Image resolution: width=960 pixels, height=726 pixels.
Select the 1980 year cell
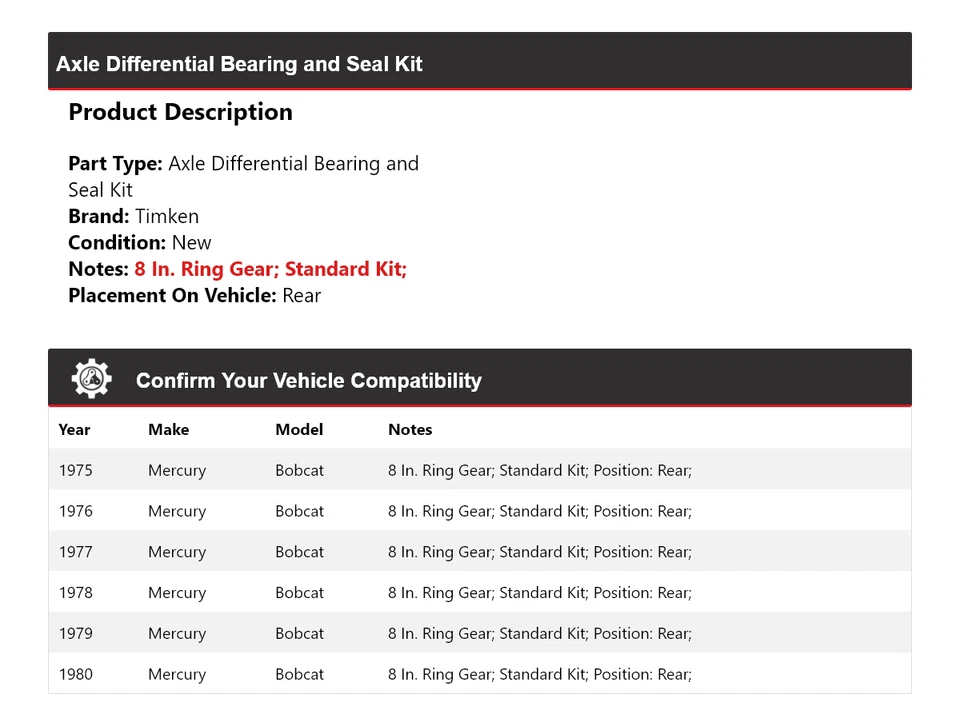75,675
